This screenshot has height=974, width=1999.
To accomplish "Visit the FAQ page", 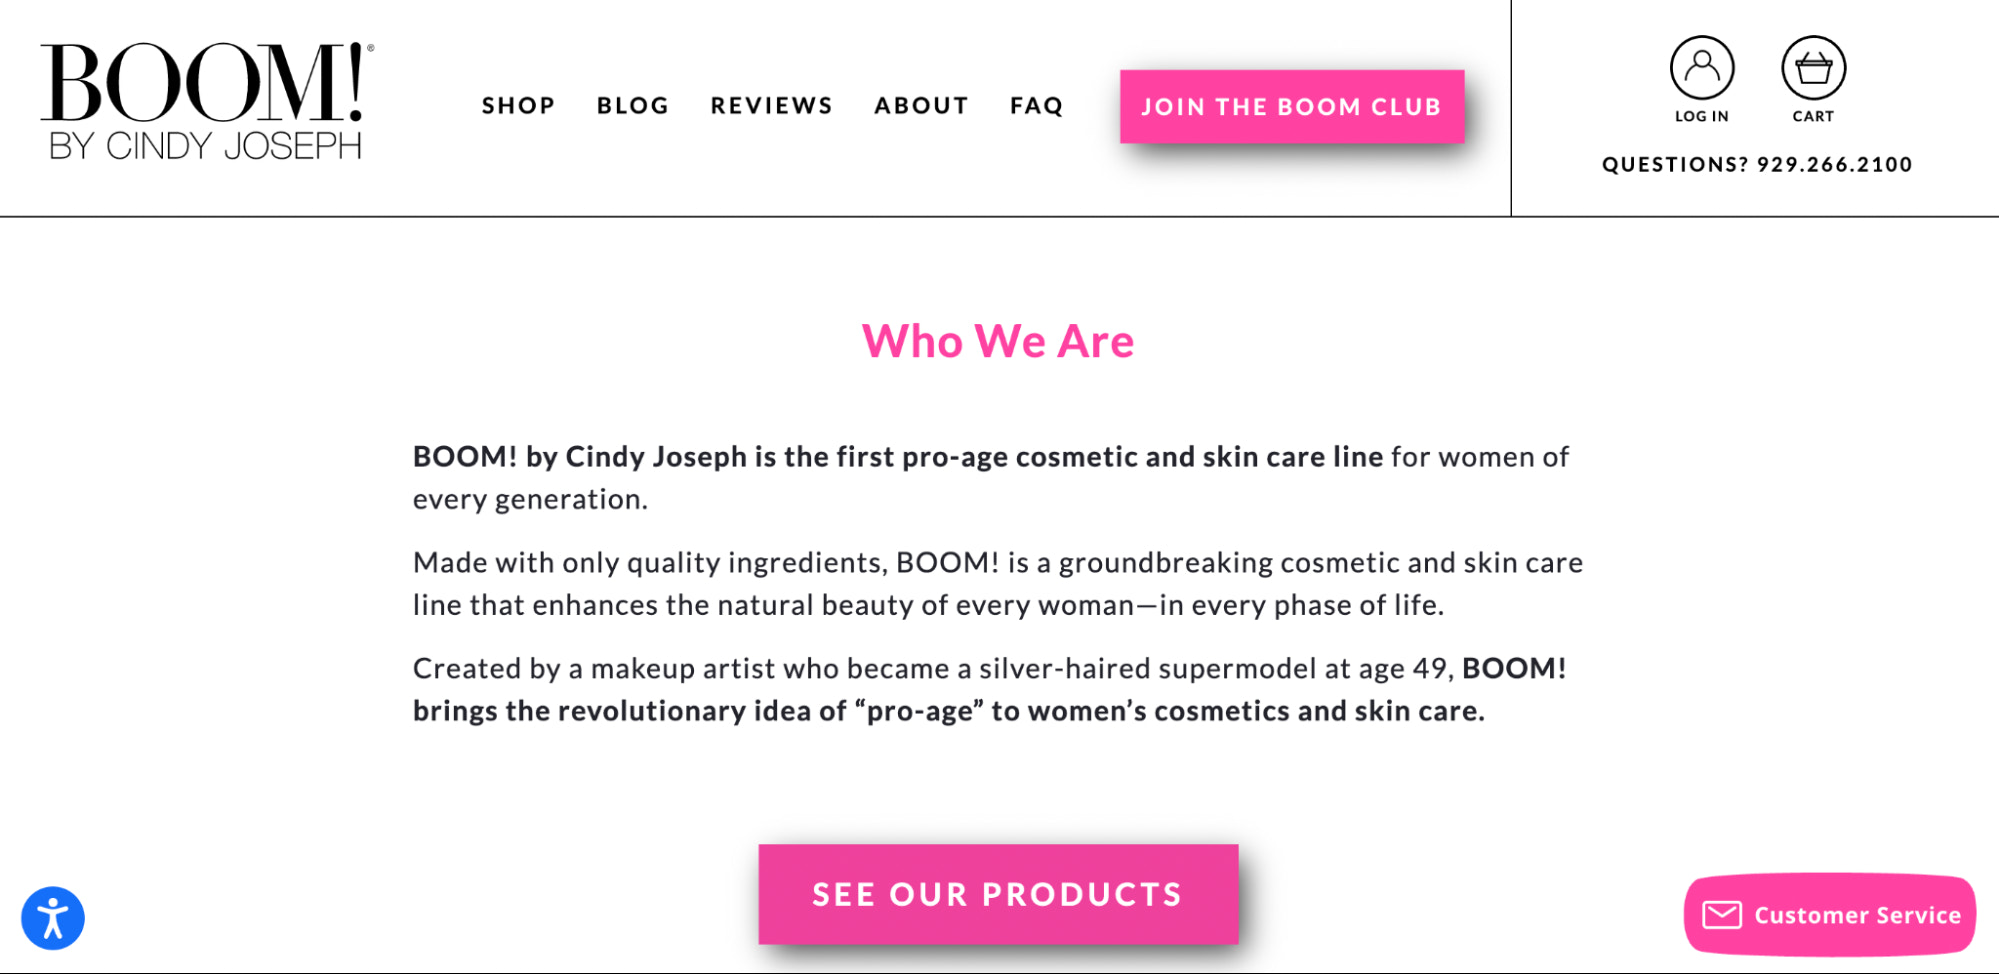I will tap(1036, 106).
